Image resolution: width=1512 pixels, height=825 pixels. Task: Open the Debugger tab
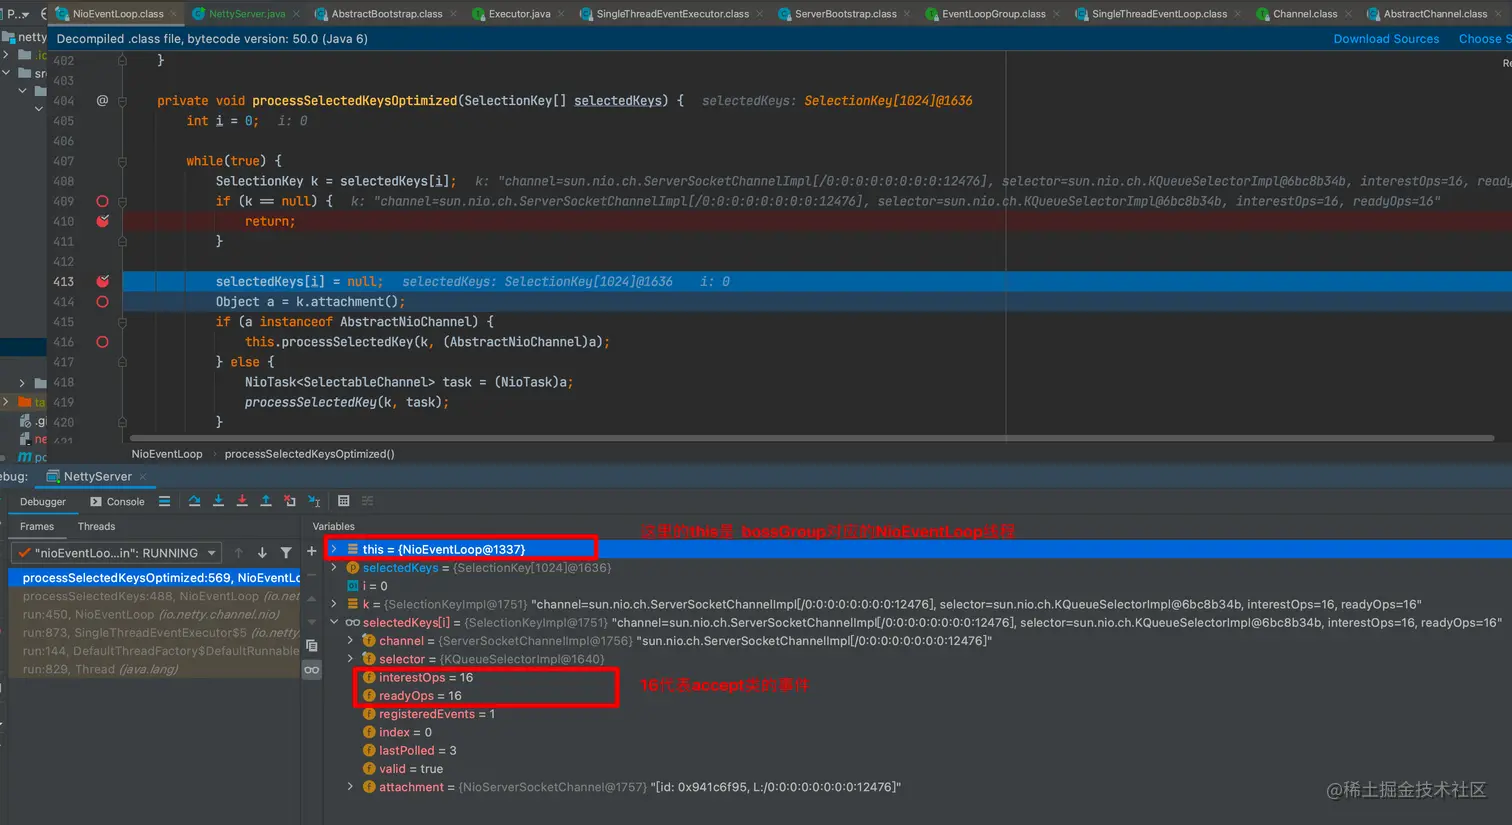[x=43, y=502]
